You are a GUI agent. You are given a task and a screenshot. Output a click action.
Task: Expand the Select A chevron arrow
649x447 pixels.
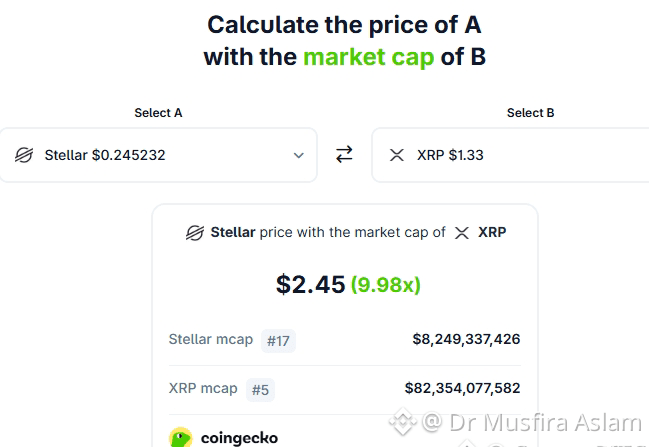click(298, 156)
